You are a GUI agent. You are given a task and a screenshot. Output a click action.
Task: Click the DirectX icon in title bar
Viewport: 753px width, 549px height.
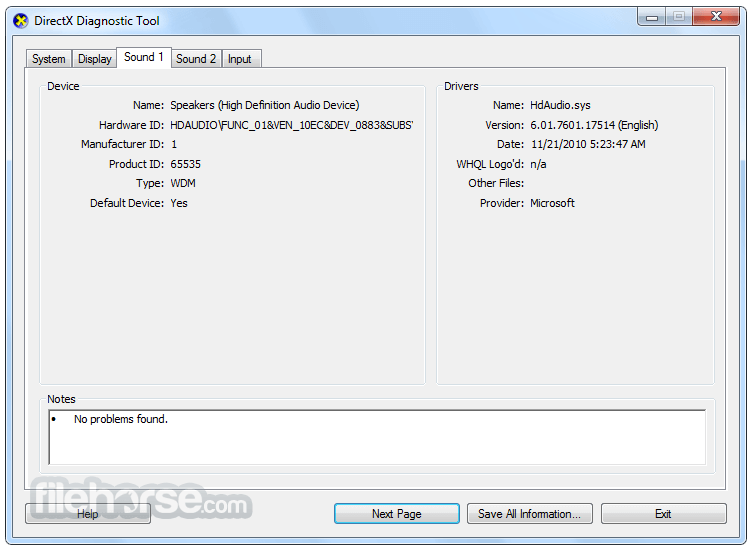[20, 21]
